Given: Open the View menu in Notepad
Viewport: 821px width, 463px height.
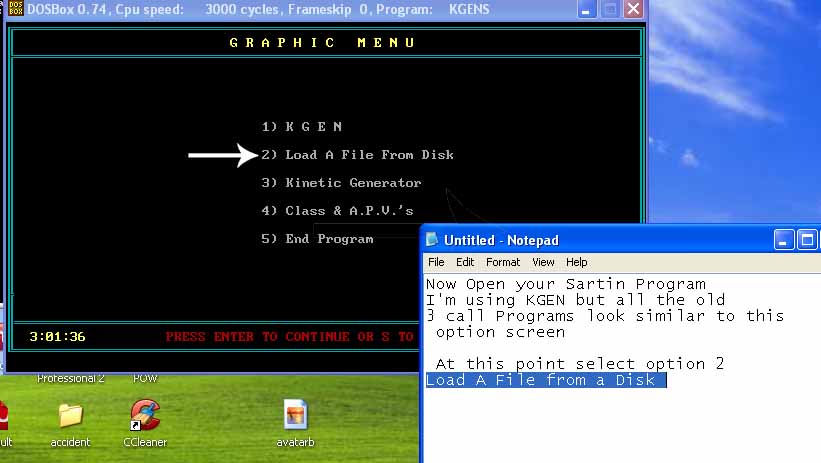Looking at the screenshot, I should point(543,262).
